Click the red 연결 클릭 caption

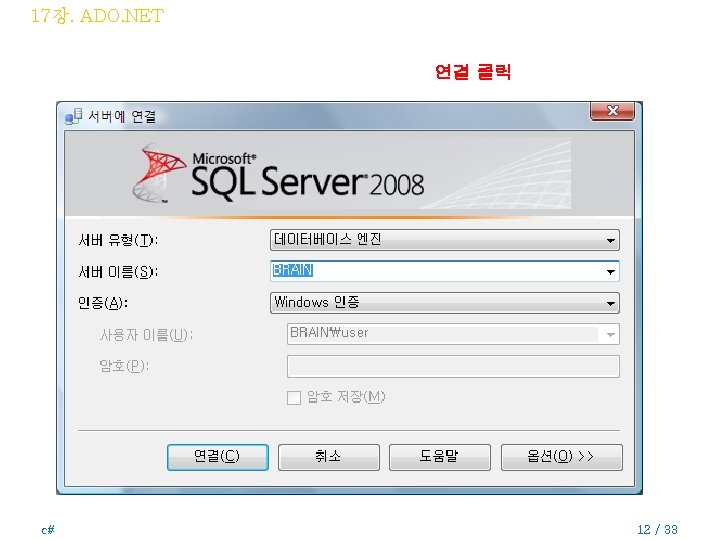coord(473,72)
